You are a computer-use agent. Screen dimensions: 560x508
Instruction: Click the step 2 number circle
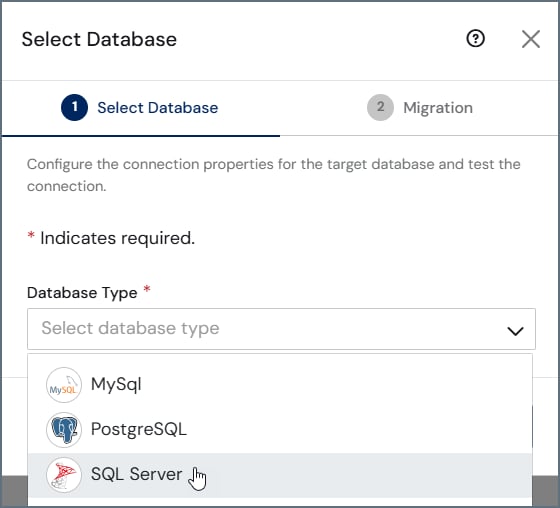[x=380, y=108]
